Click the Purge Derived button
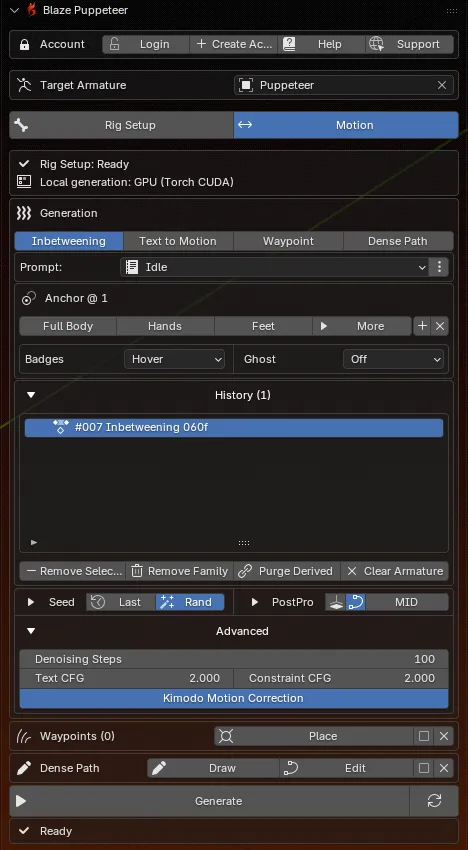The image size is (468, 850). 287,571
